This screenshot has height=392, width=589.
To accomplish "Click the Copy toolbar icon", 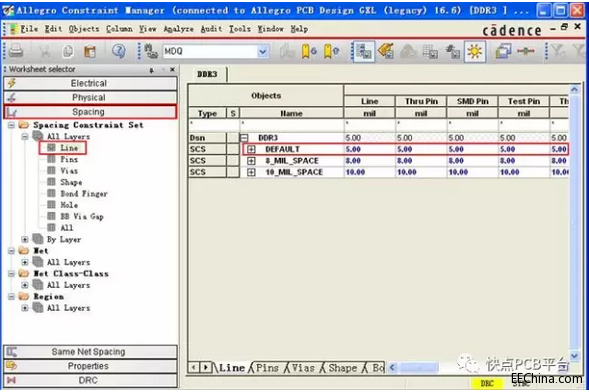I will coord(68,51).
